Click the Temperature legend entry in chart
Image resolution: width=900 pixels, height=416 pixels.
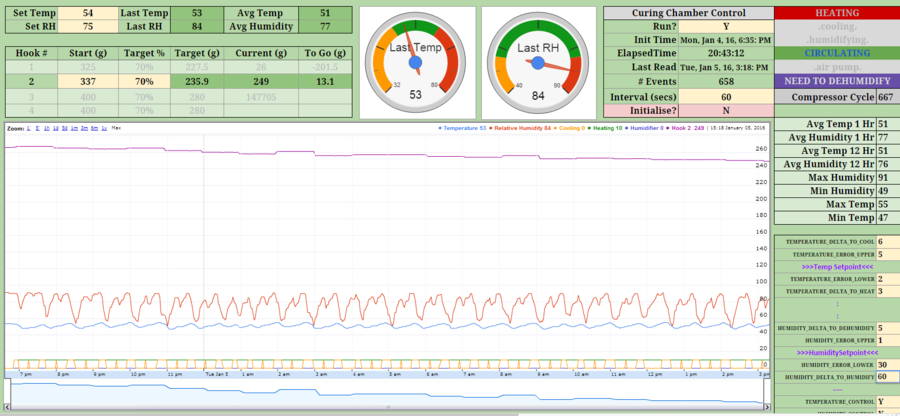pos(461,129)
